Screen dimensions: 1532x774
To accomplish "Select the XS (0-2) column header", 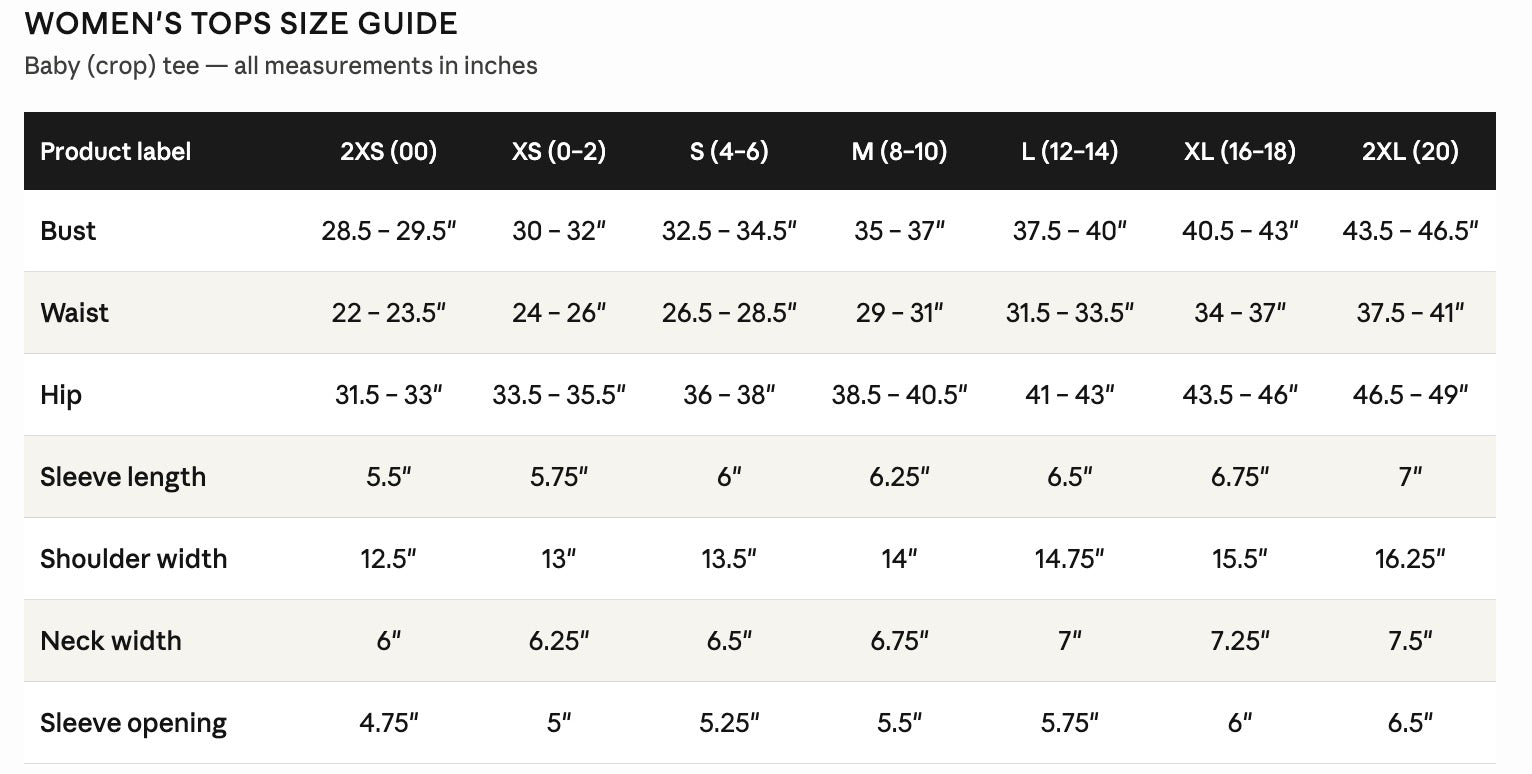I will [x=559, y=152].
